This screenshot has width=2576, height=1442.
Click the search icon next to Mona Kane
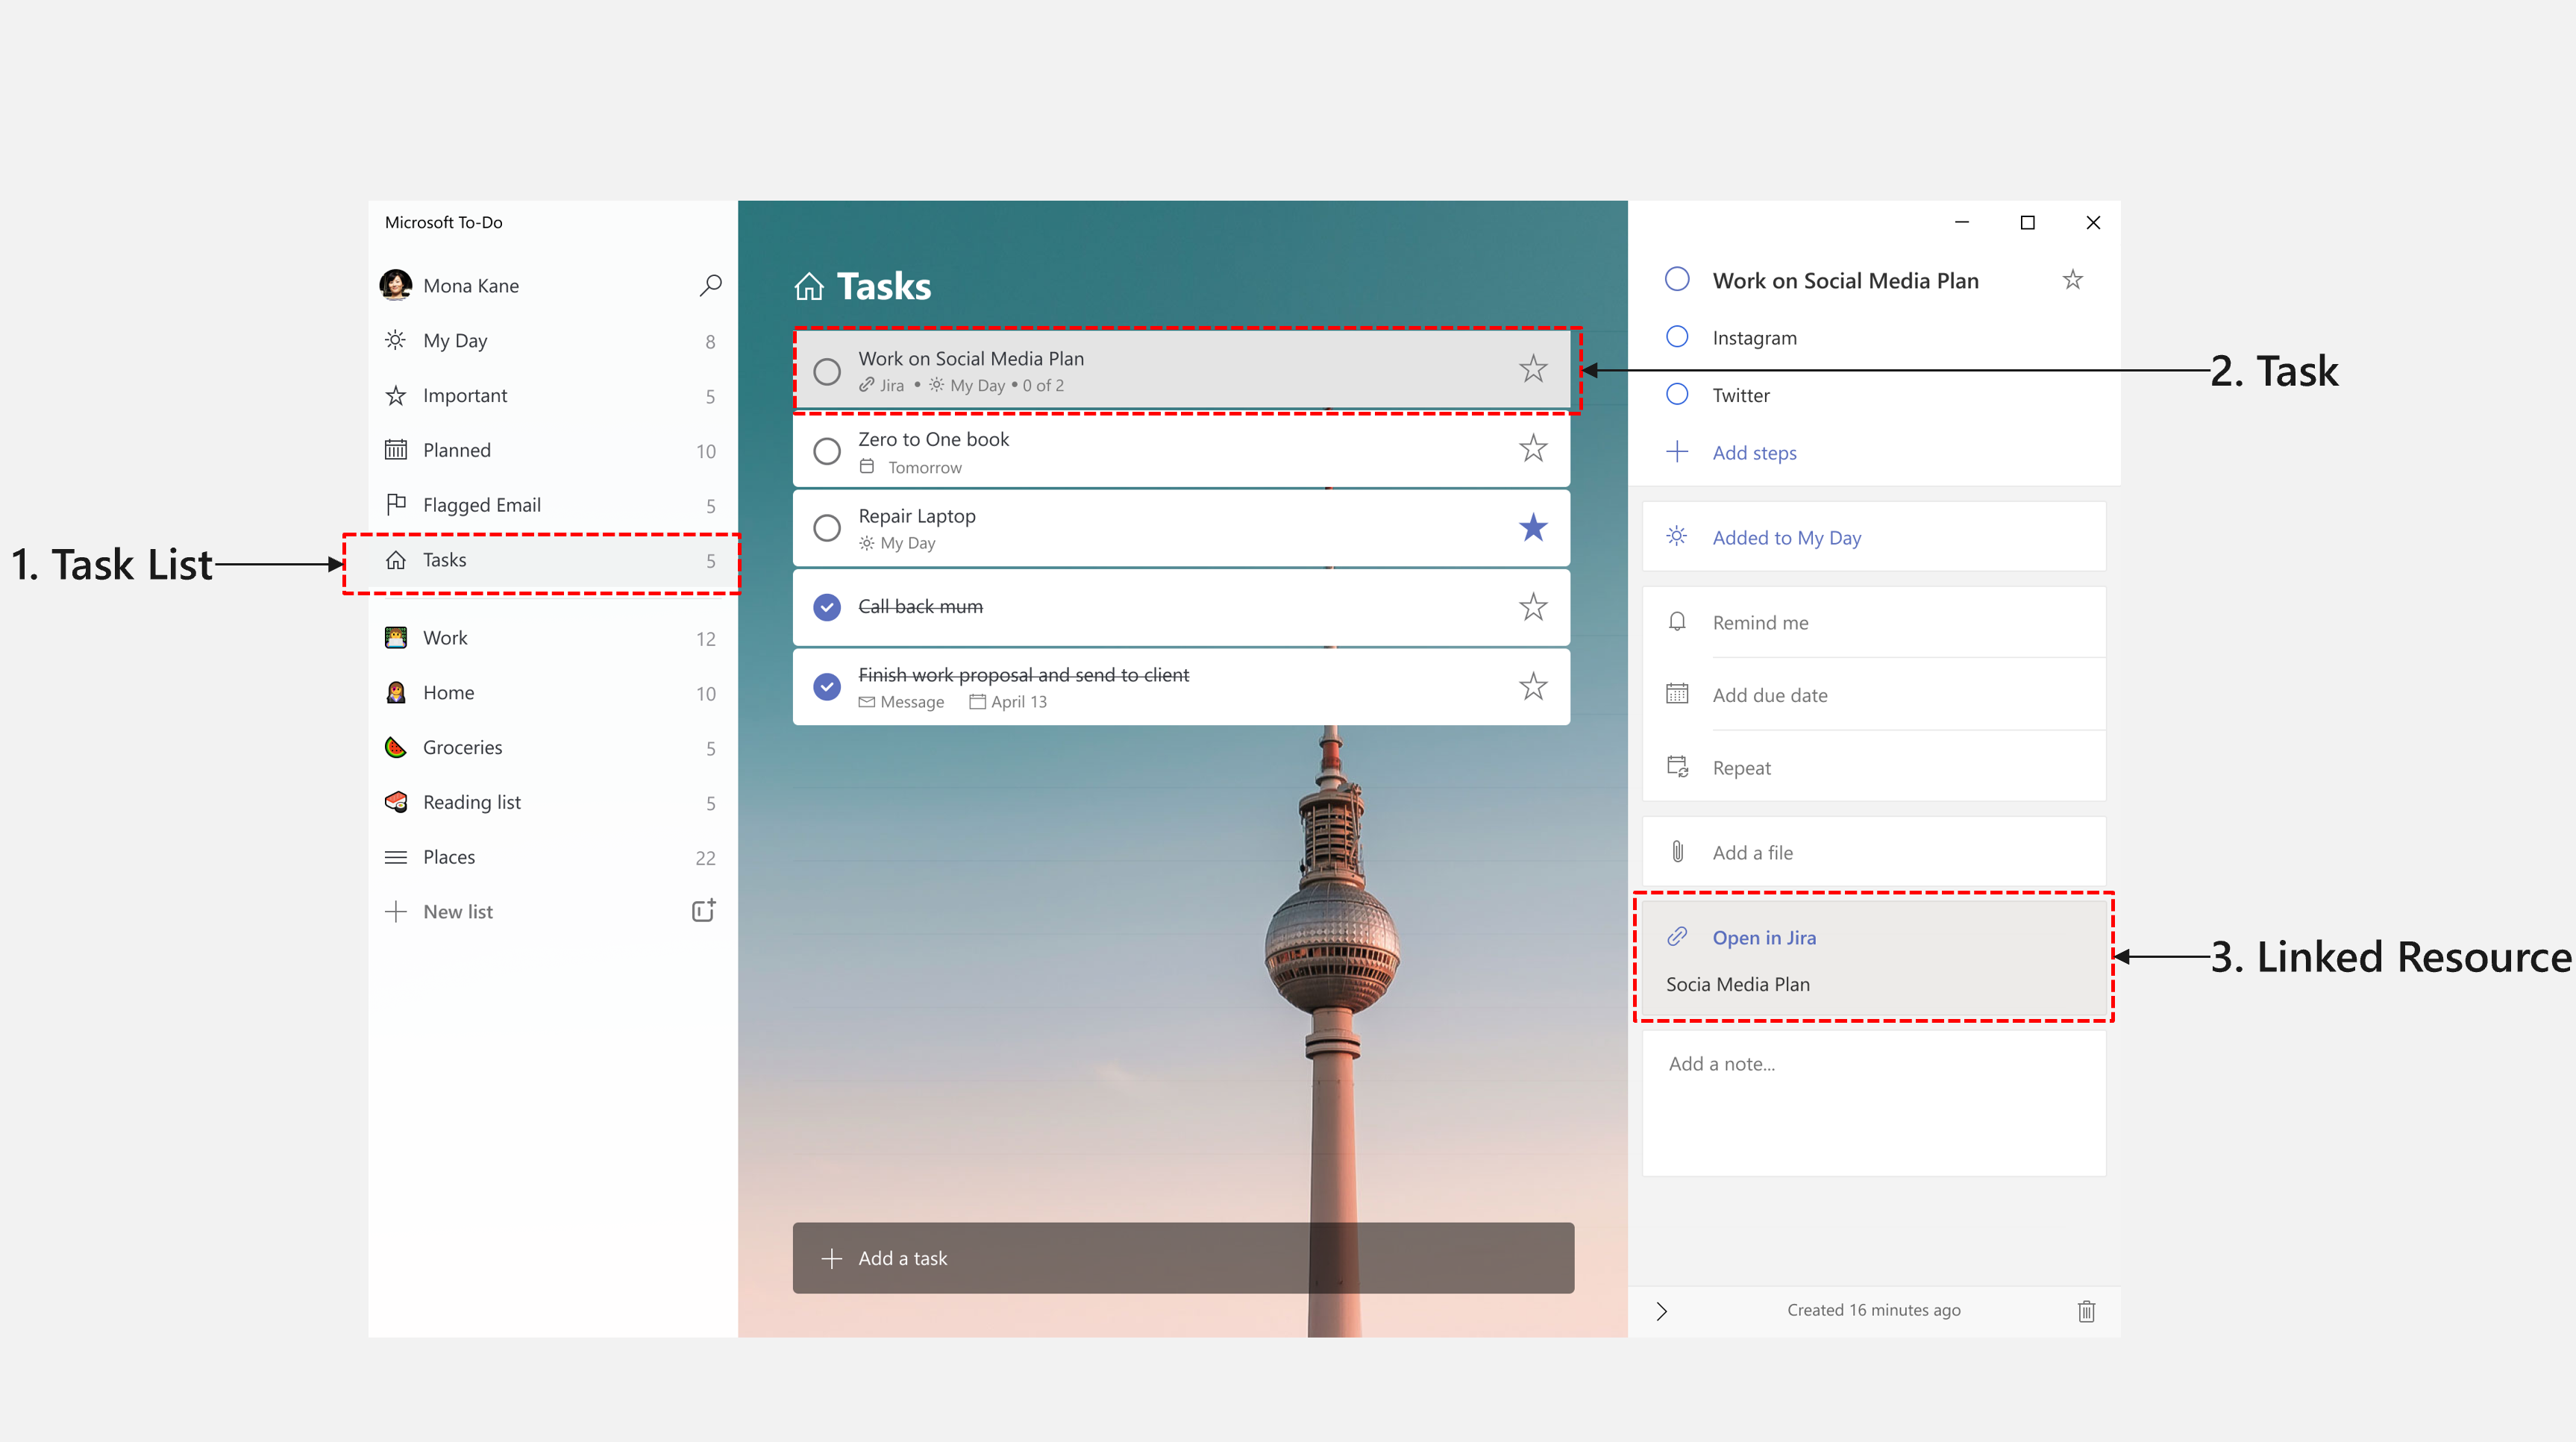pyautogui.click(x=709, y=285)
